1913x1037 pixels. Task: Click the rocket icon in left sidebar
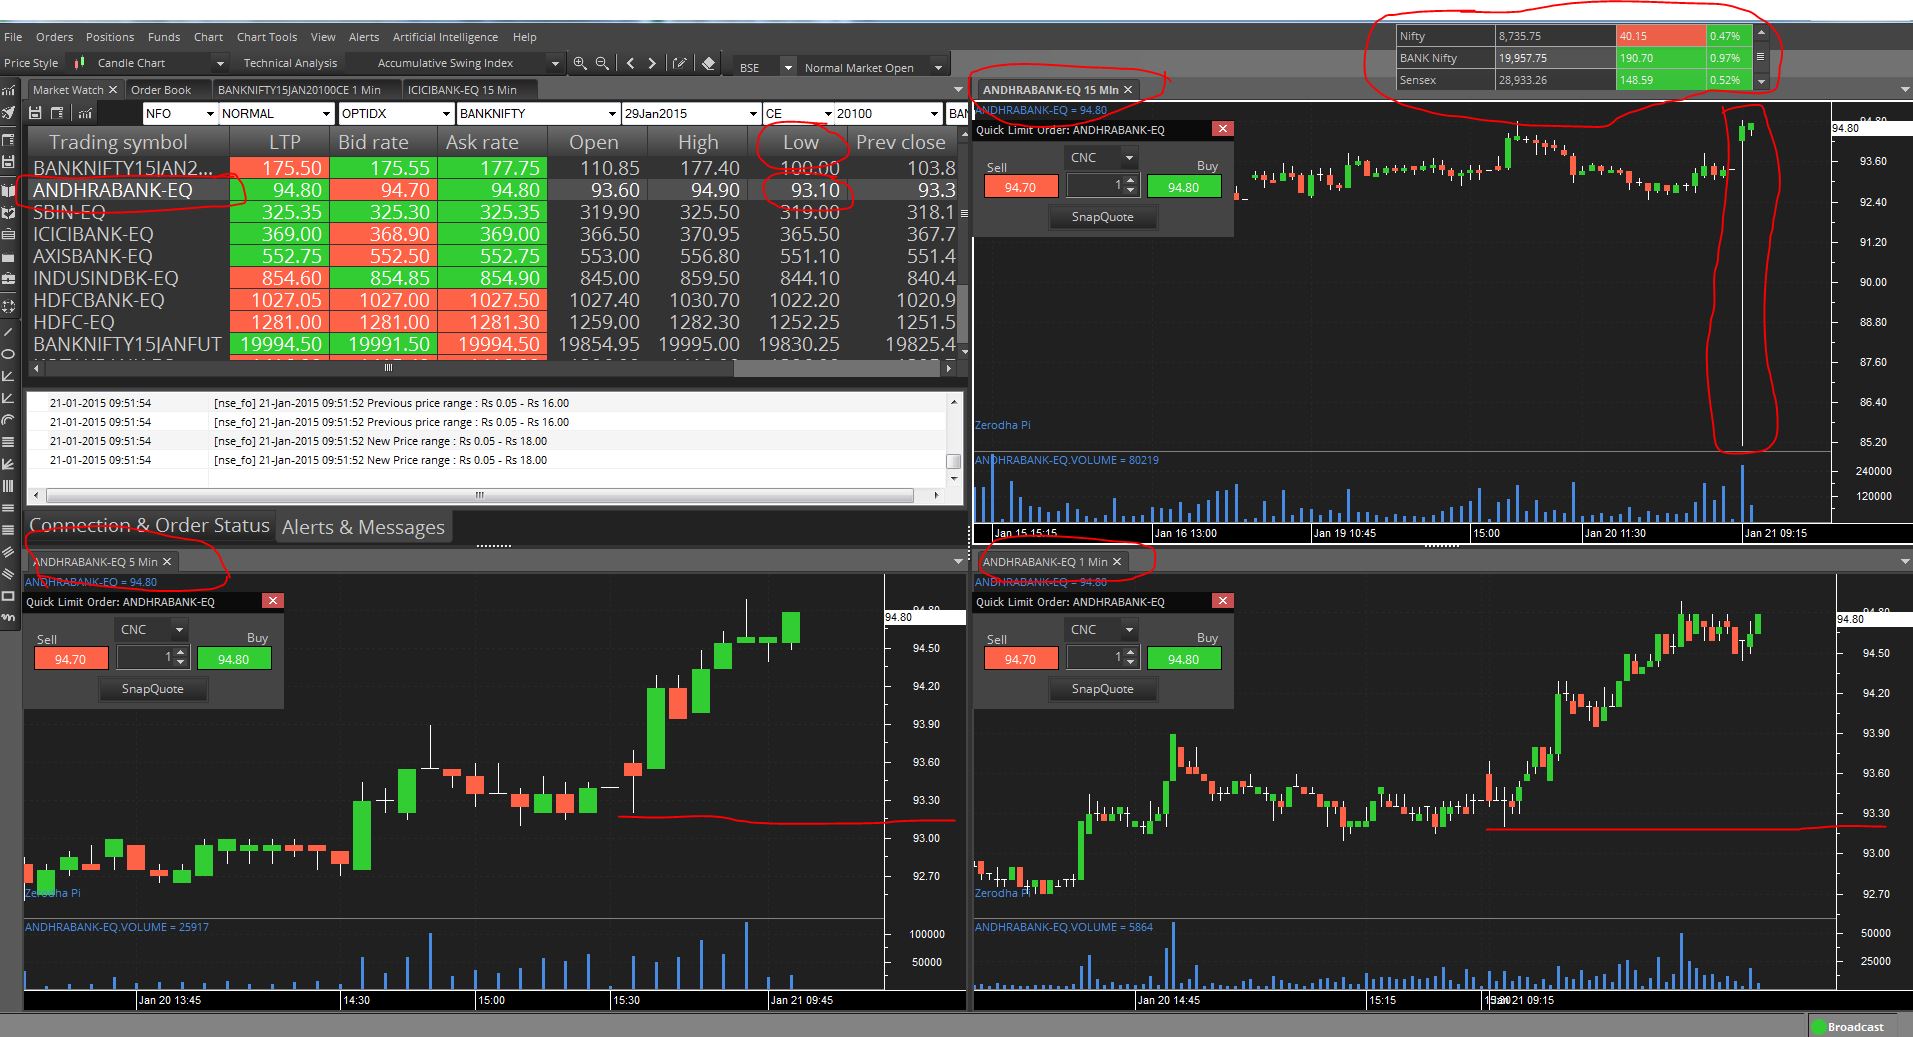(8, 113)
